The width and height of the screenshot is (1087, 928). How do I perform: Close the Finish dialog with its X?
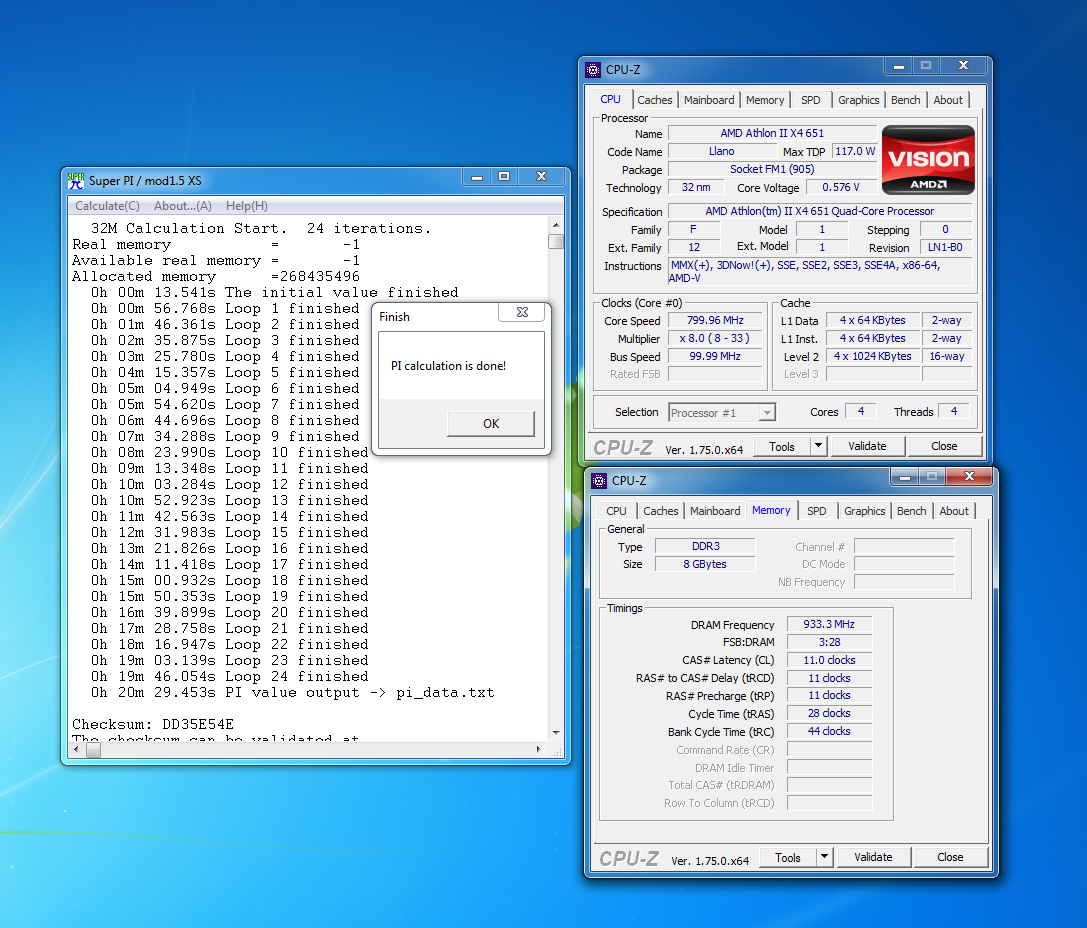click(522, 313)
